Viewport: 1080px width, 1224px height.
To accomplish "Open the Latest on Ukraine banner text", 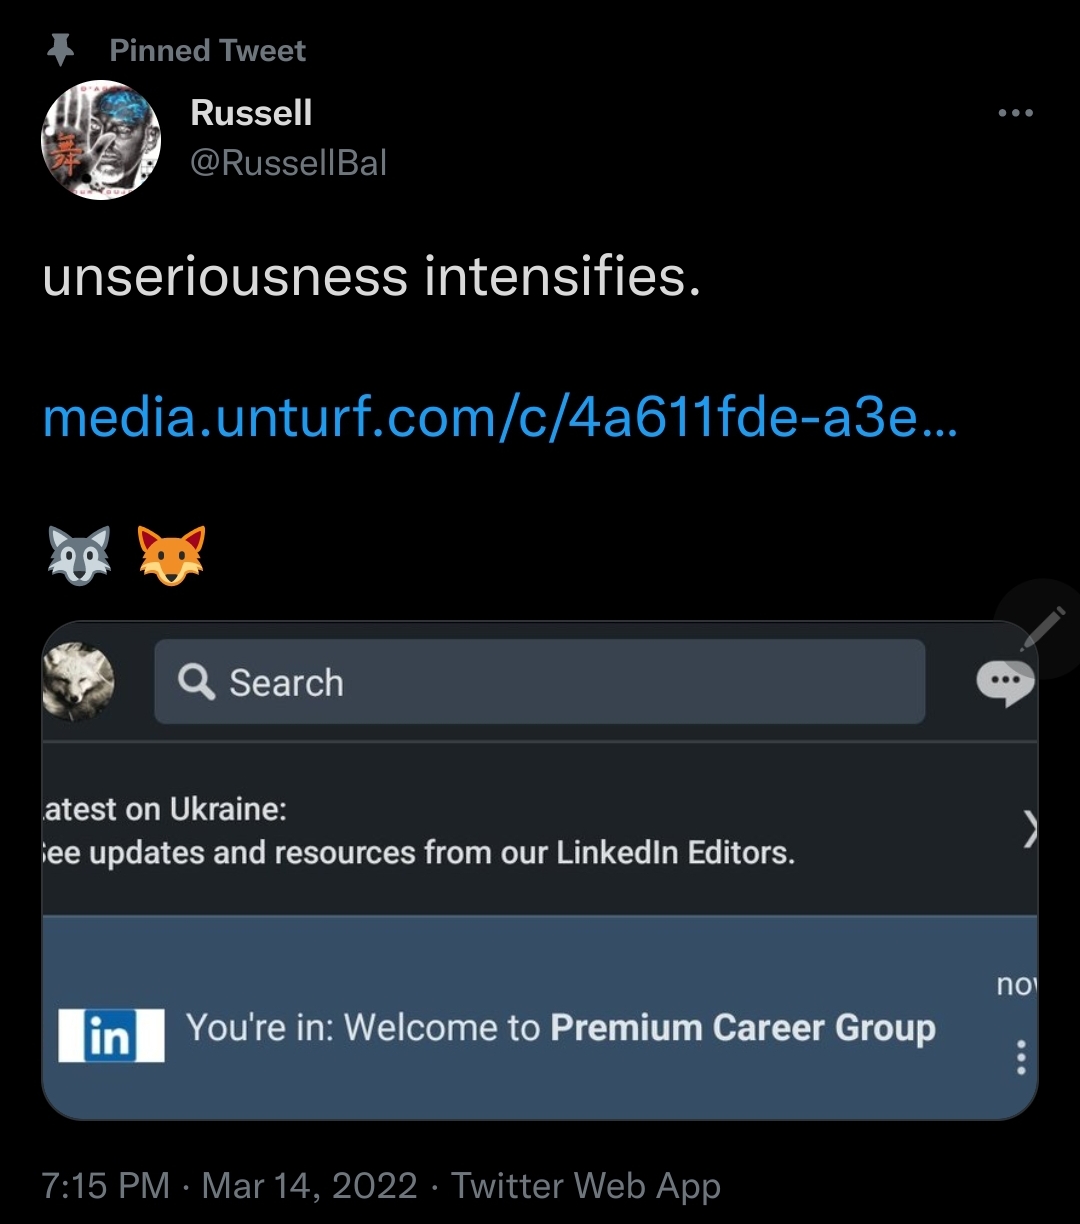I will 420,831.
